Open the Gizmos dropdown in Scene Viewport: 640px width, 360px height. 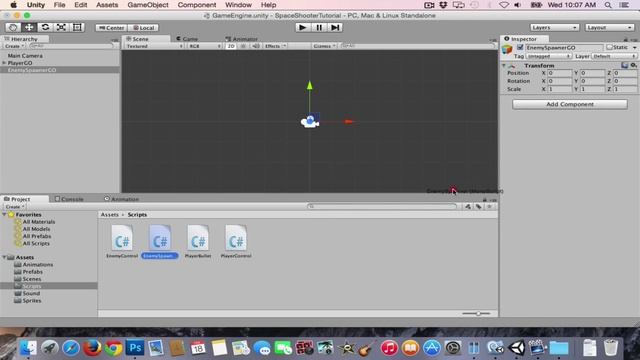click(x=324, y=46)
